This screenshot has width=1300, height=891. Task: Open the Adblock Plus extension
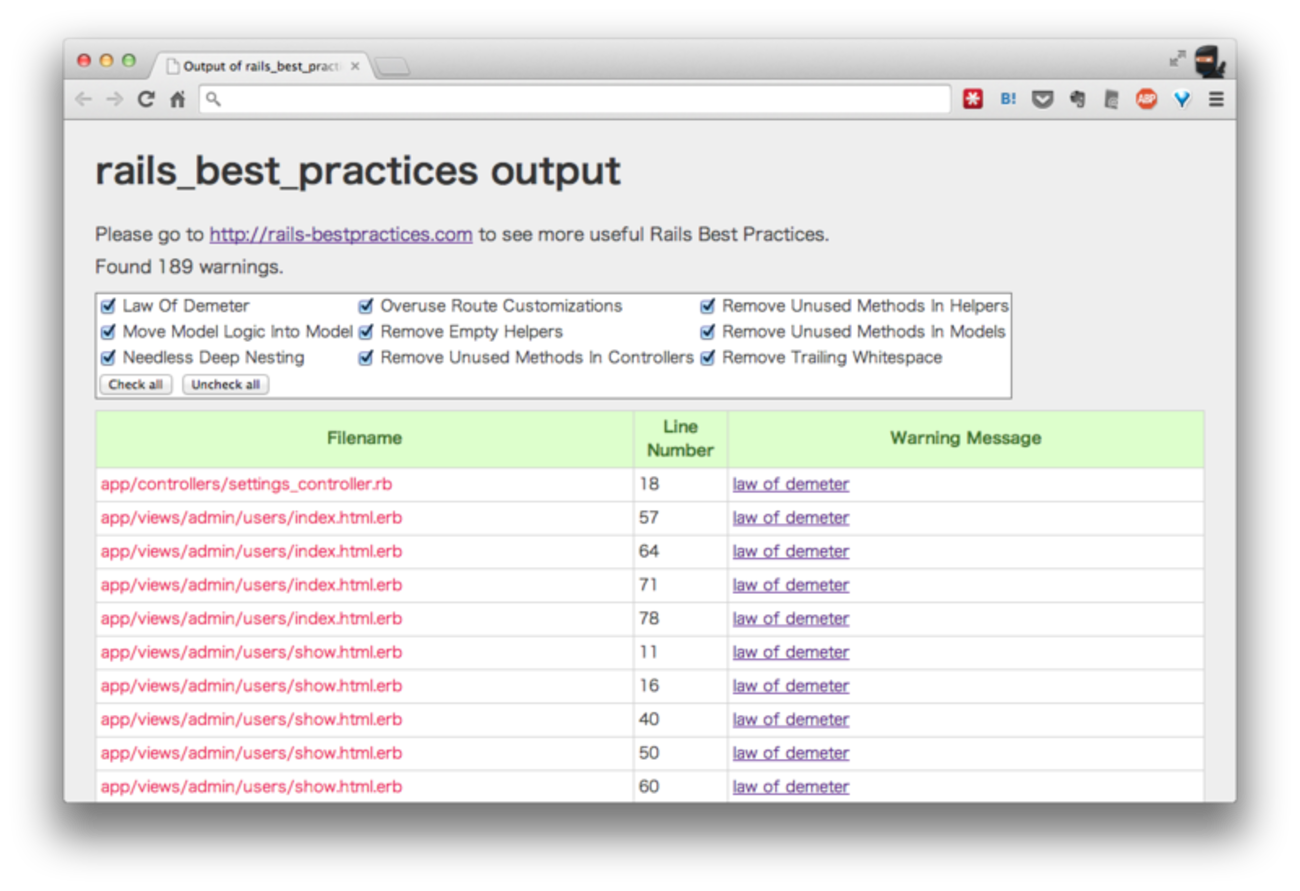[1146, 99]
